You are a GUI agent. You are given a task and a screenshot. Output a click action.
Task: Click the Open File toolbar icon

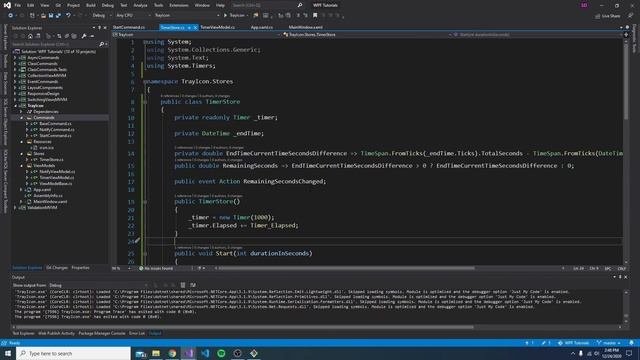coord(43,16)
